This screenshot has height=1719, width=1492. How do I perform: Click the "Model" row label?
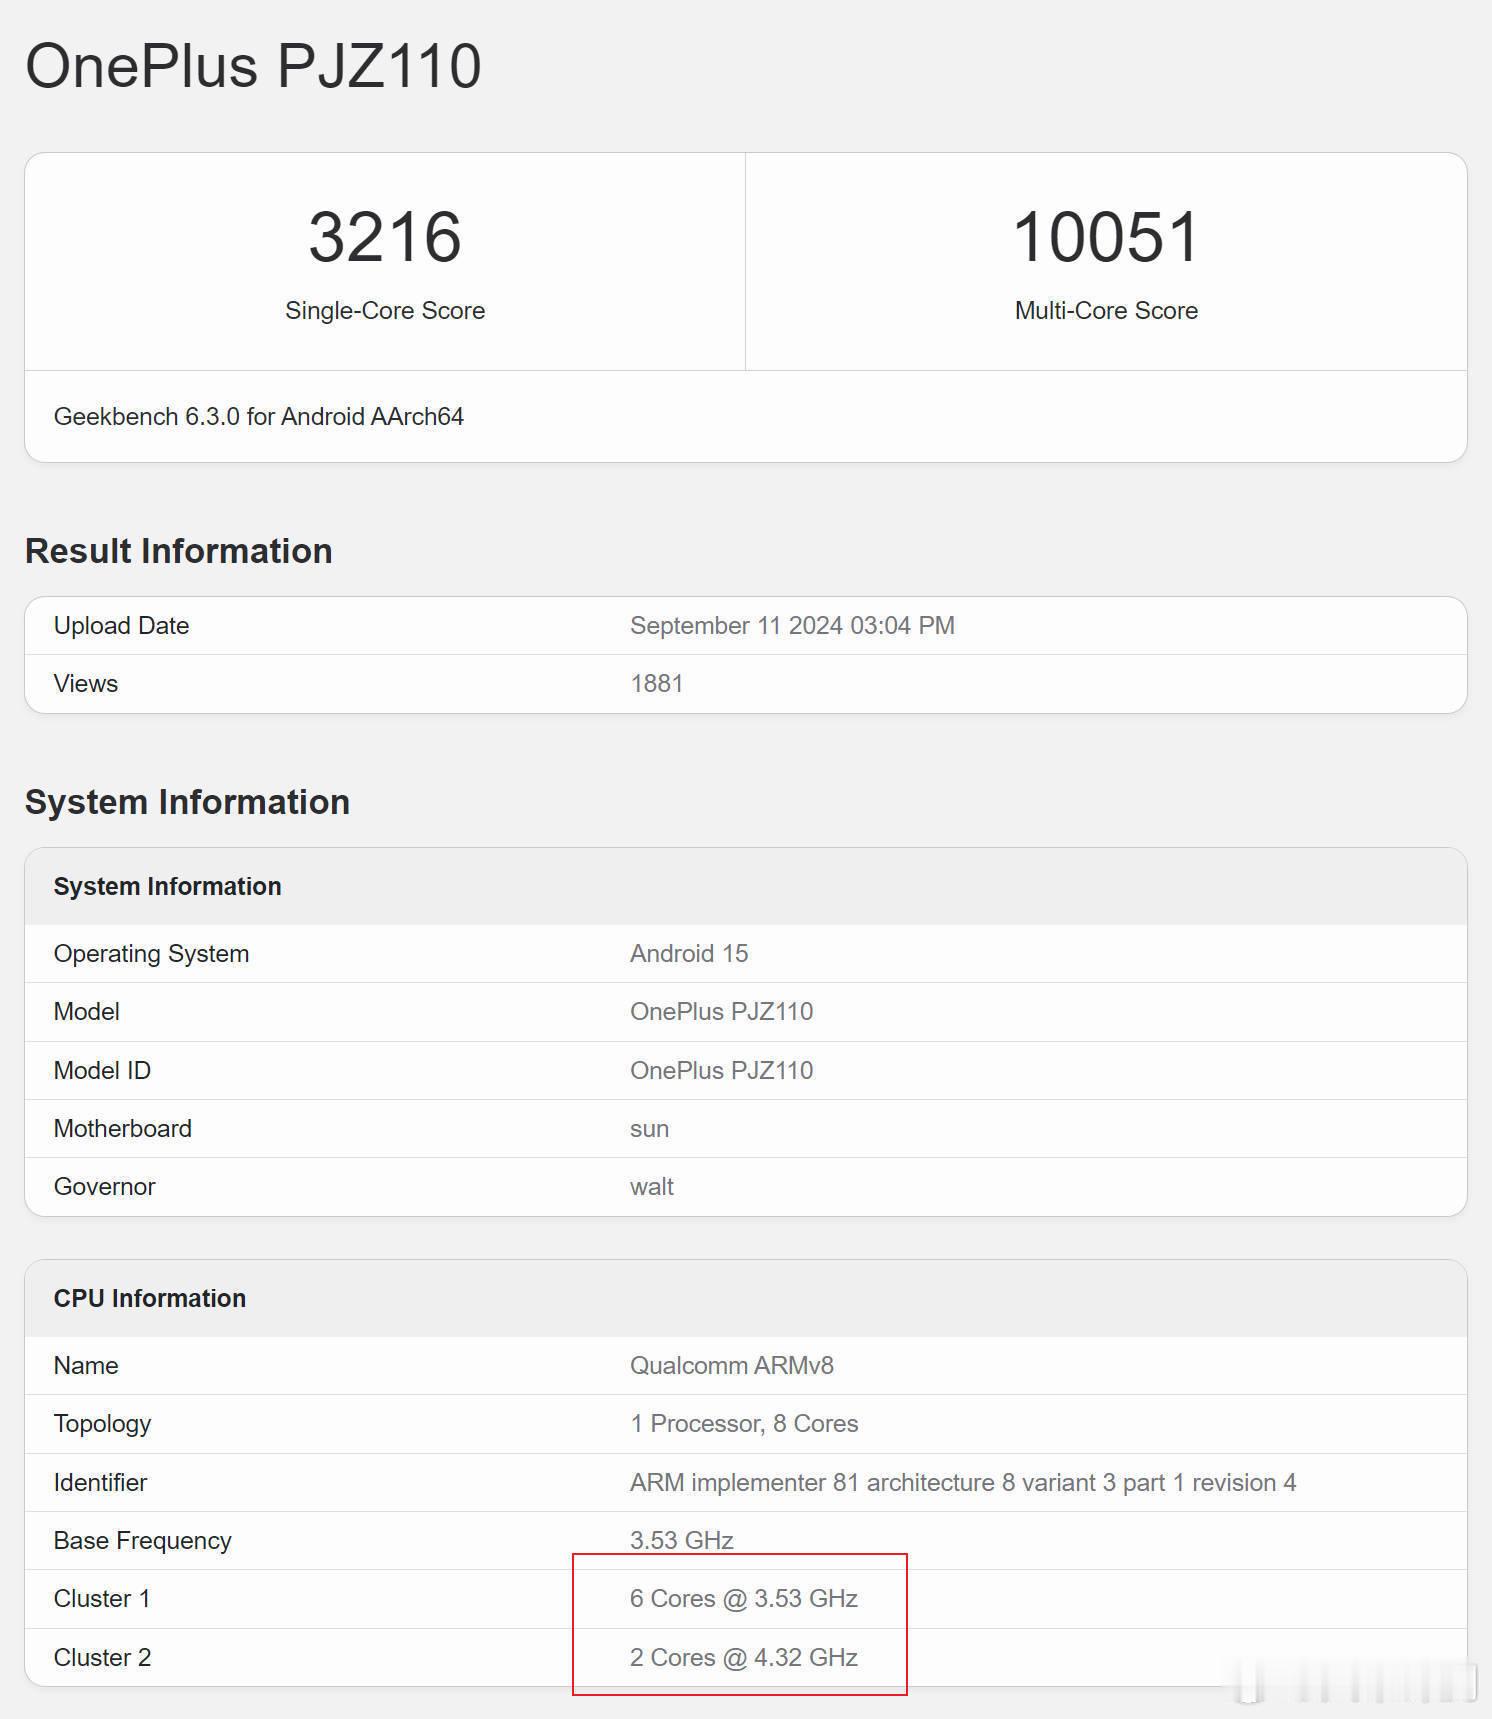pyautogui.click(x=87, y=1011)
